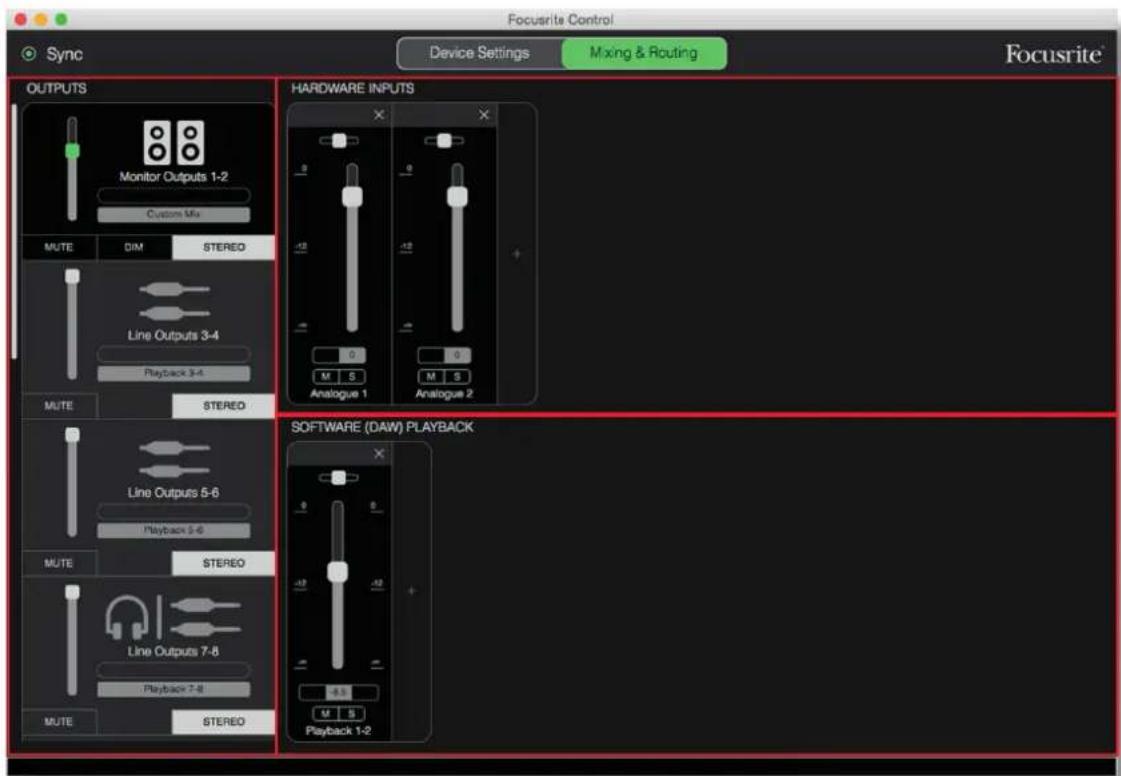Click the green macOS zoom window button

61,19
